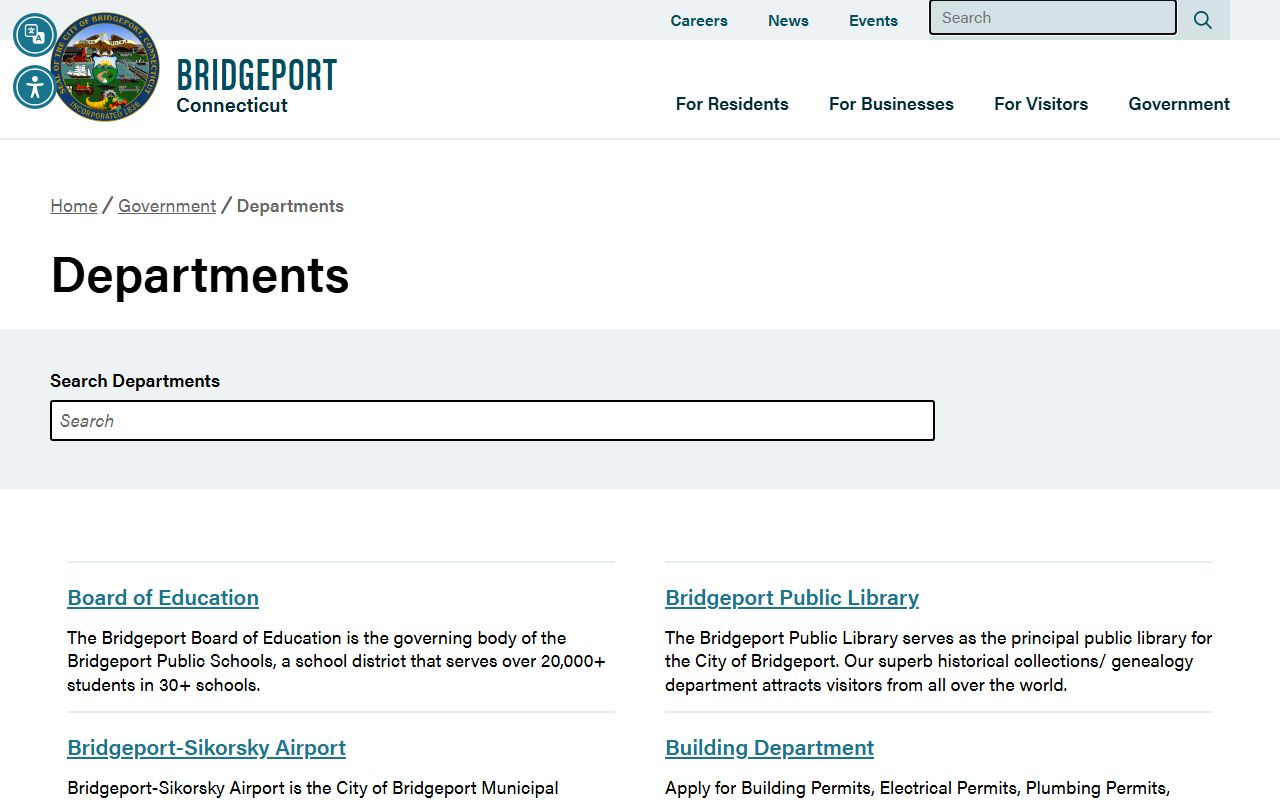The height and width of the screenshot is (800, 1280).
Task: Open the For Residents menu
Action: click(732, 104)
